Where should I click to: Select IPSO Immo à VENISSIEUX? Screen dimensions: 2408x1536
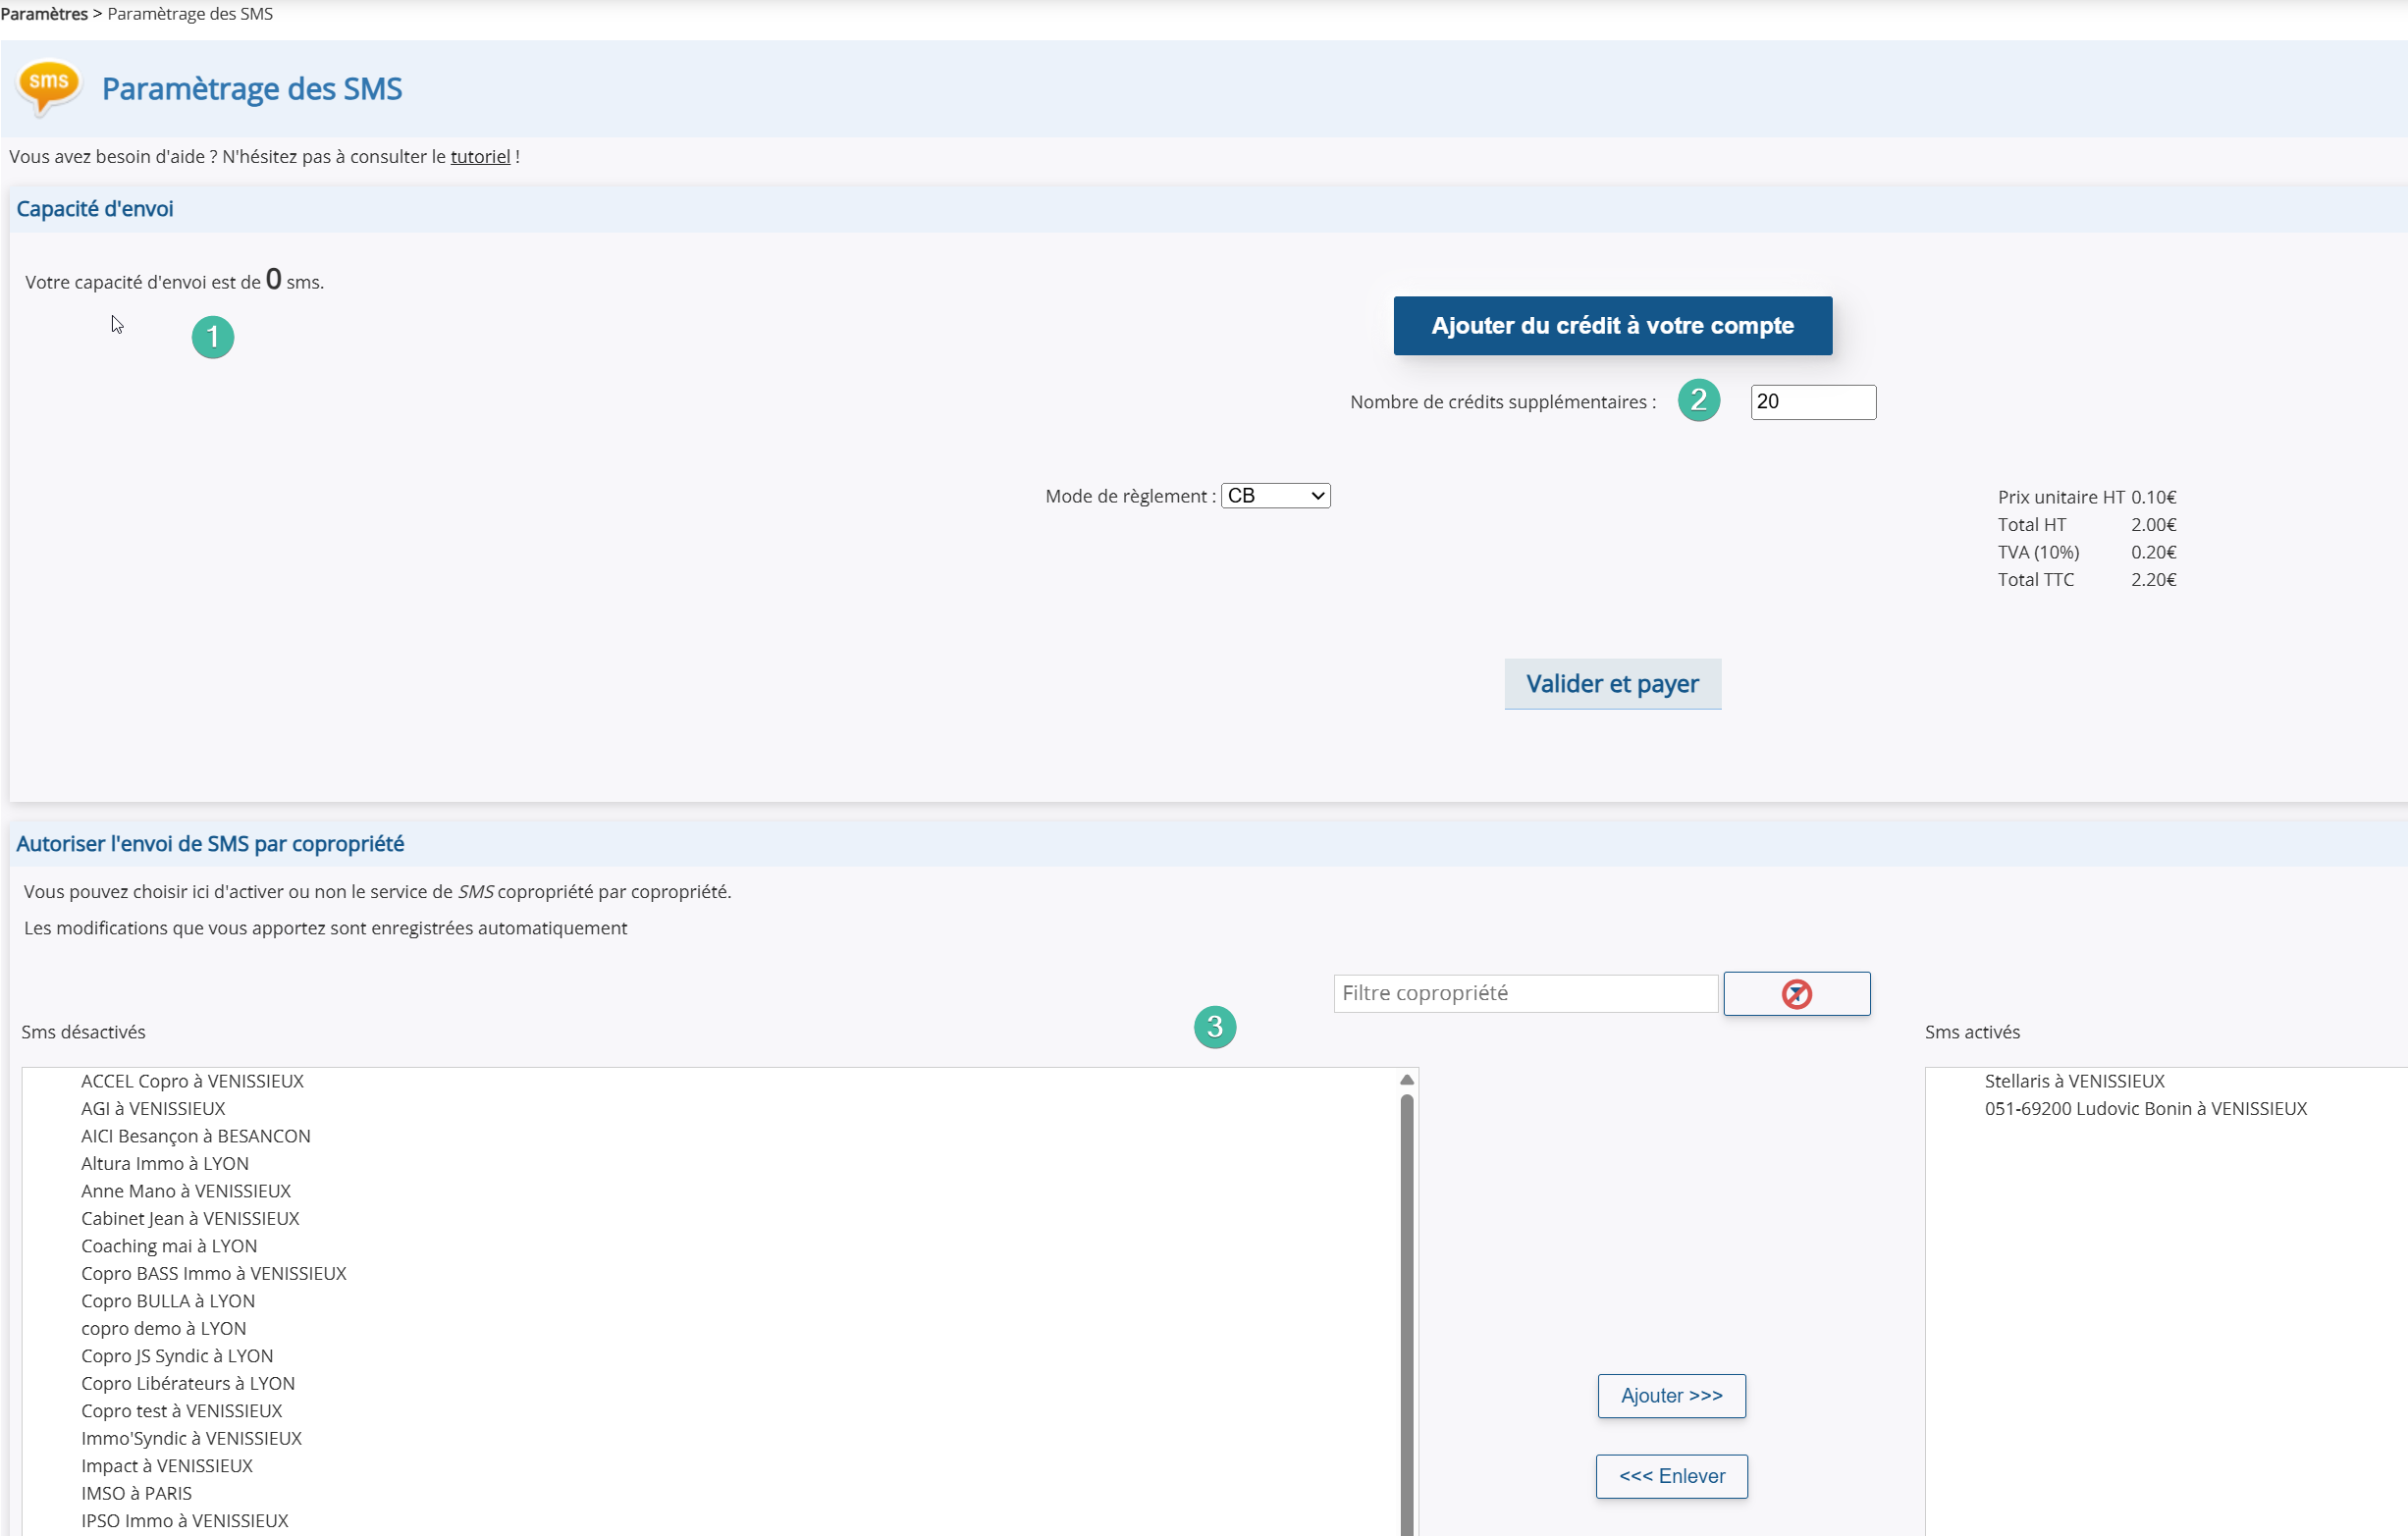(185, 1521)
